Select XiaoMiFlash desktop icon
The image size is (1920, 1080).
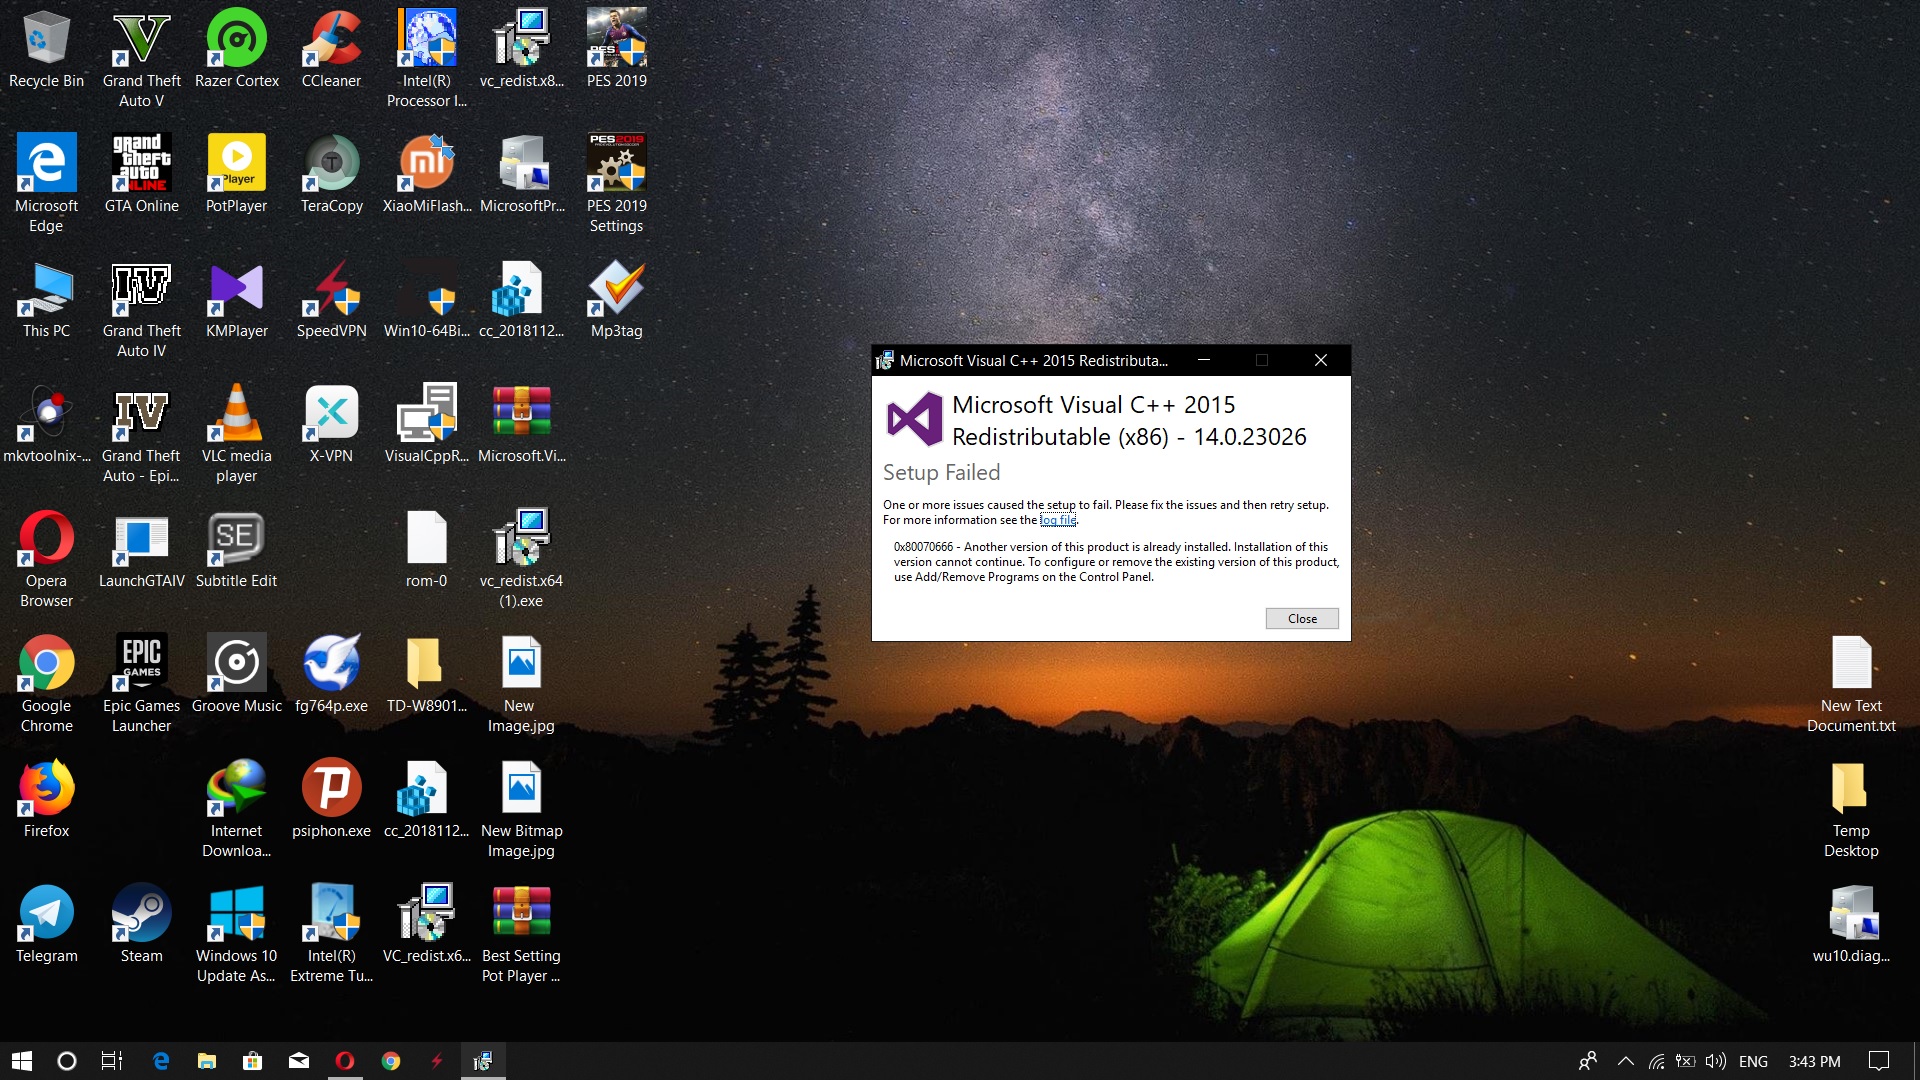point(427,175)
